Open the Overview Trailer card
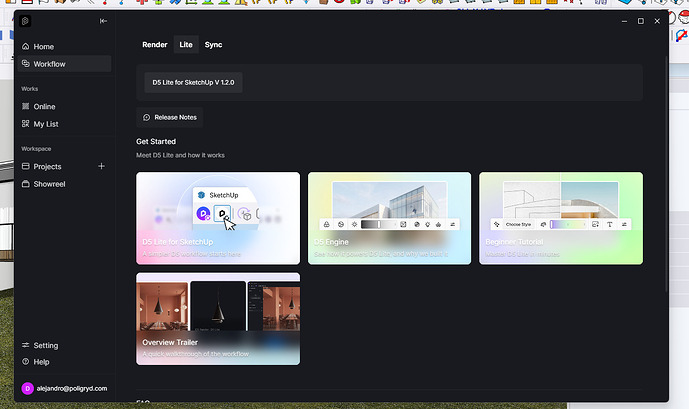Viewport: 689px width, 409px height. 218,319
